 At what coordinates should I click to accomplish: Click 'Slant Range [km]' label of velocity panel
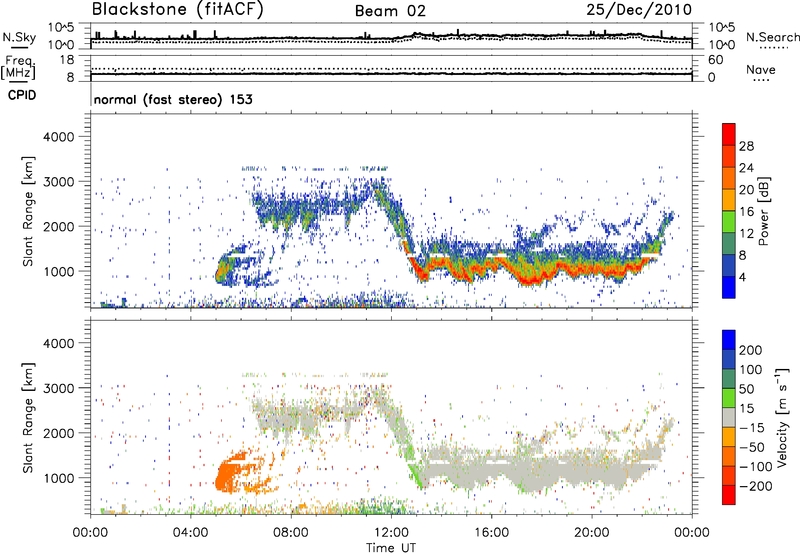[x=28, y=418]
